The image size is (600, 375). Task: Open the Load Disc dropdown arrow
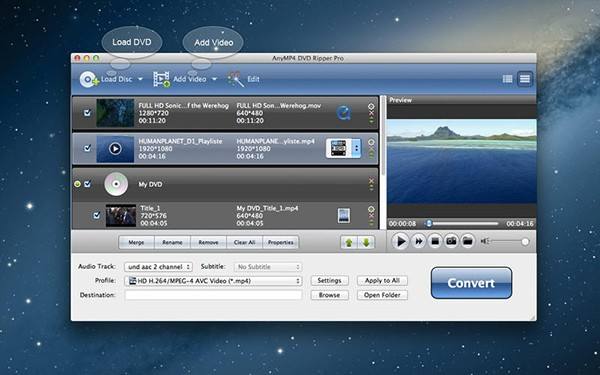(140, 79)
